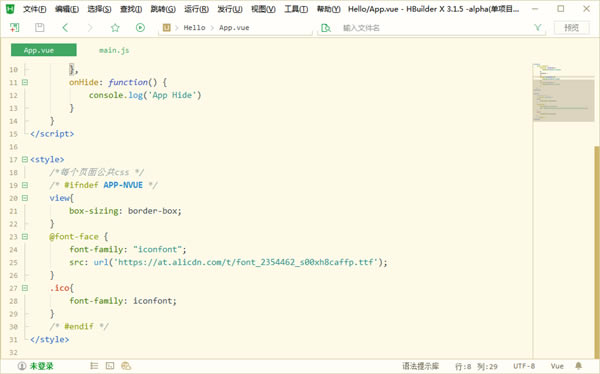
Task: Switch to the App.vue tab
Action: [44, 50]
